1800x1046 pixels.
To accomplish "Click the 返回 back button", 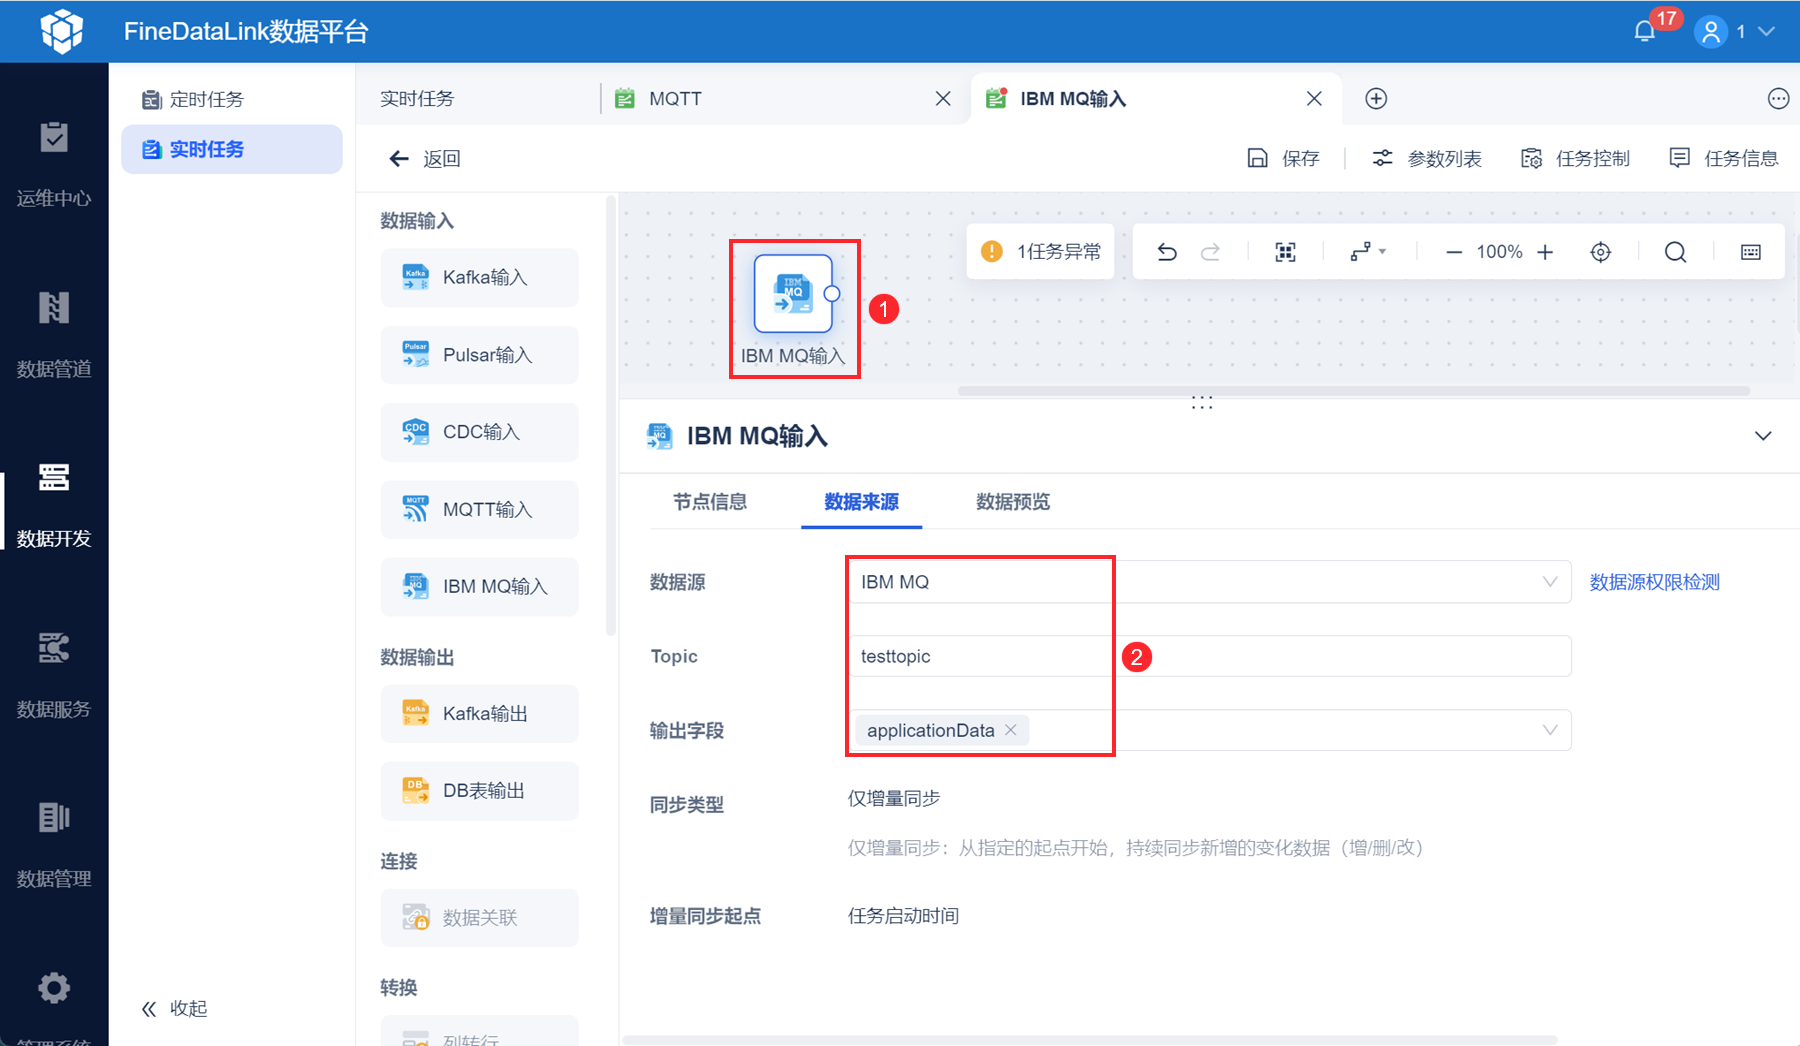I will [x=425, y=158].
